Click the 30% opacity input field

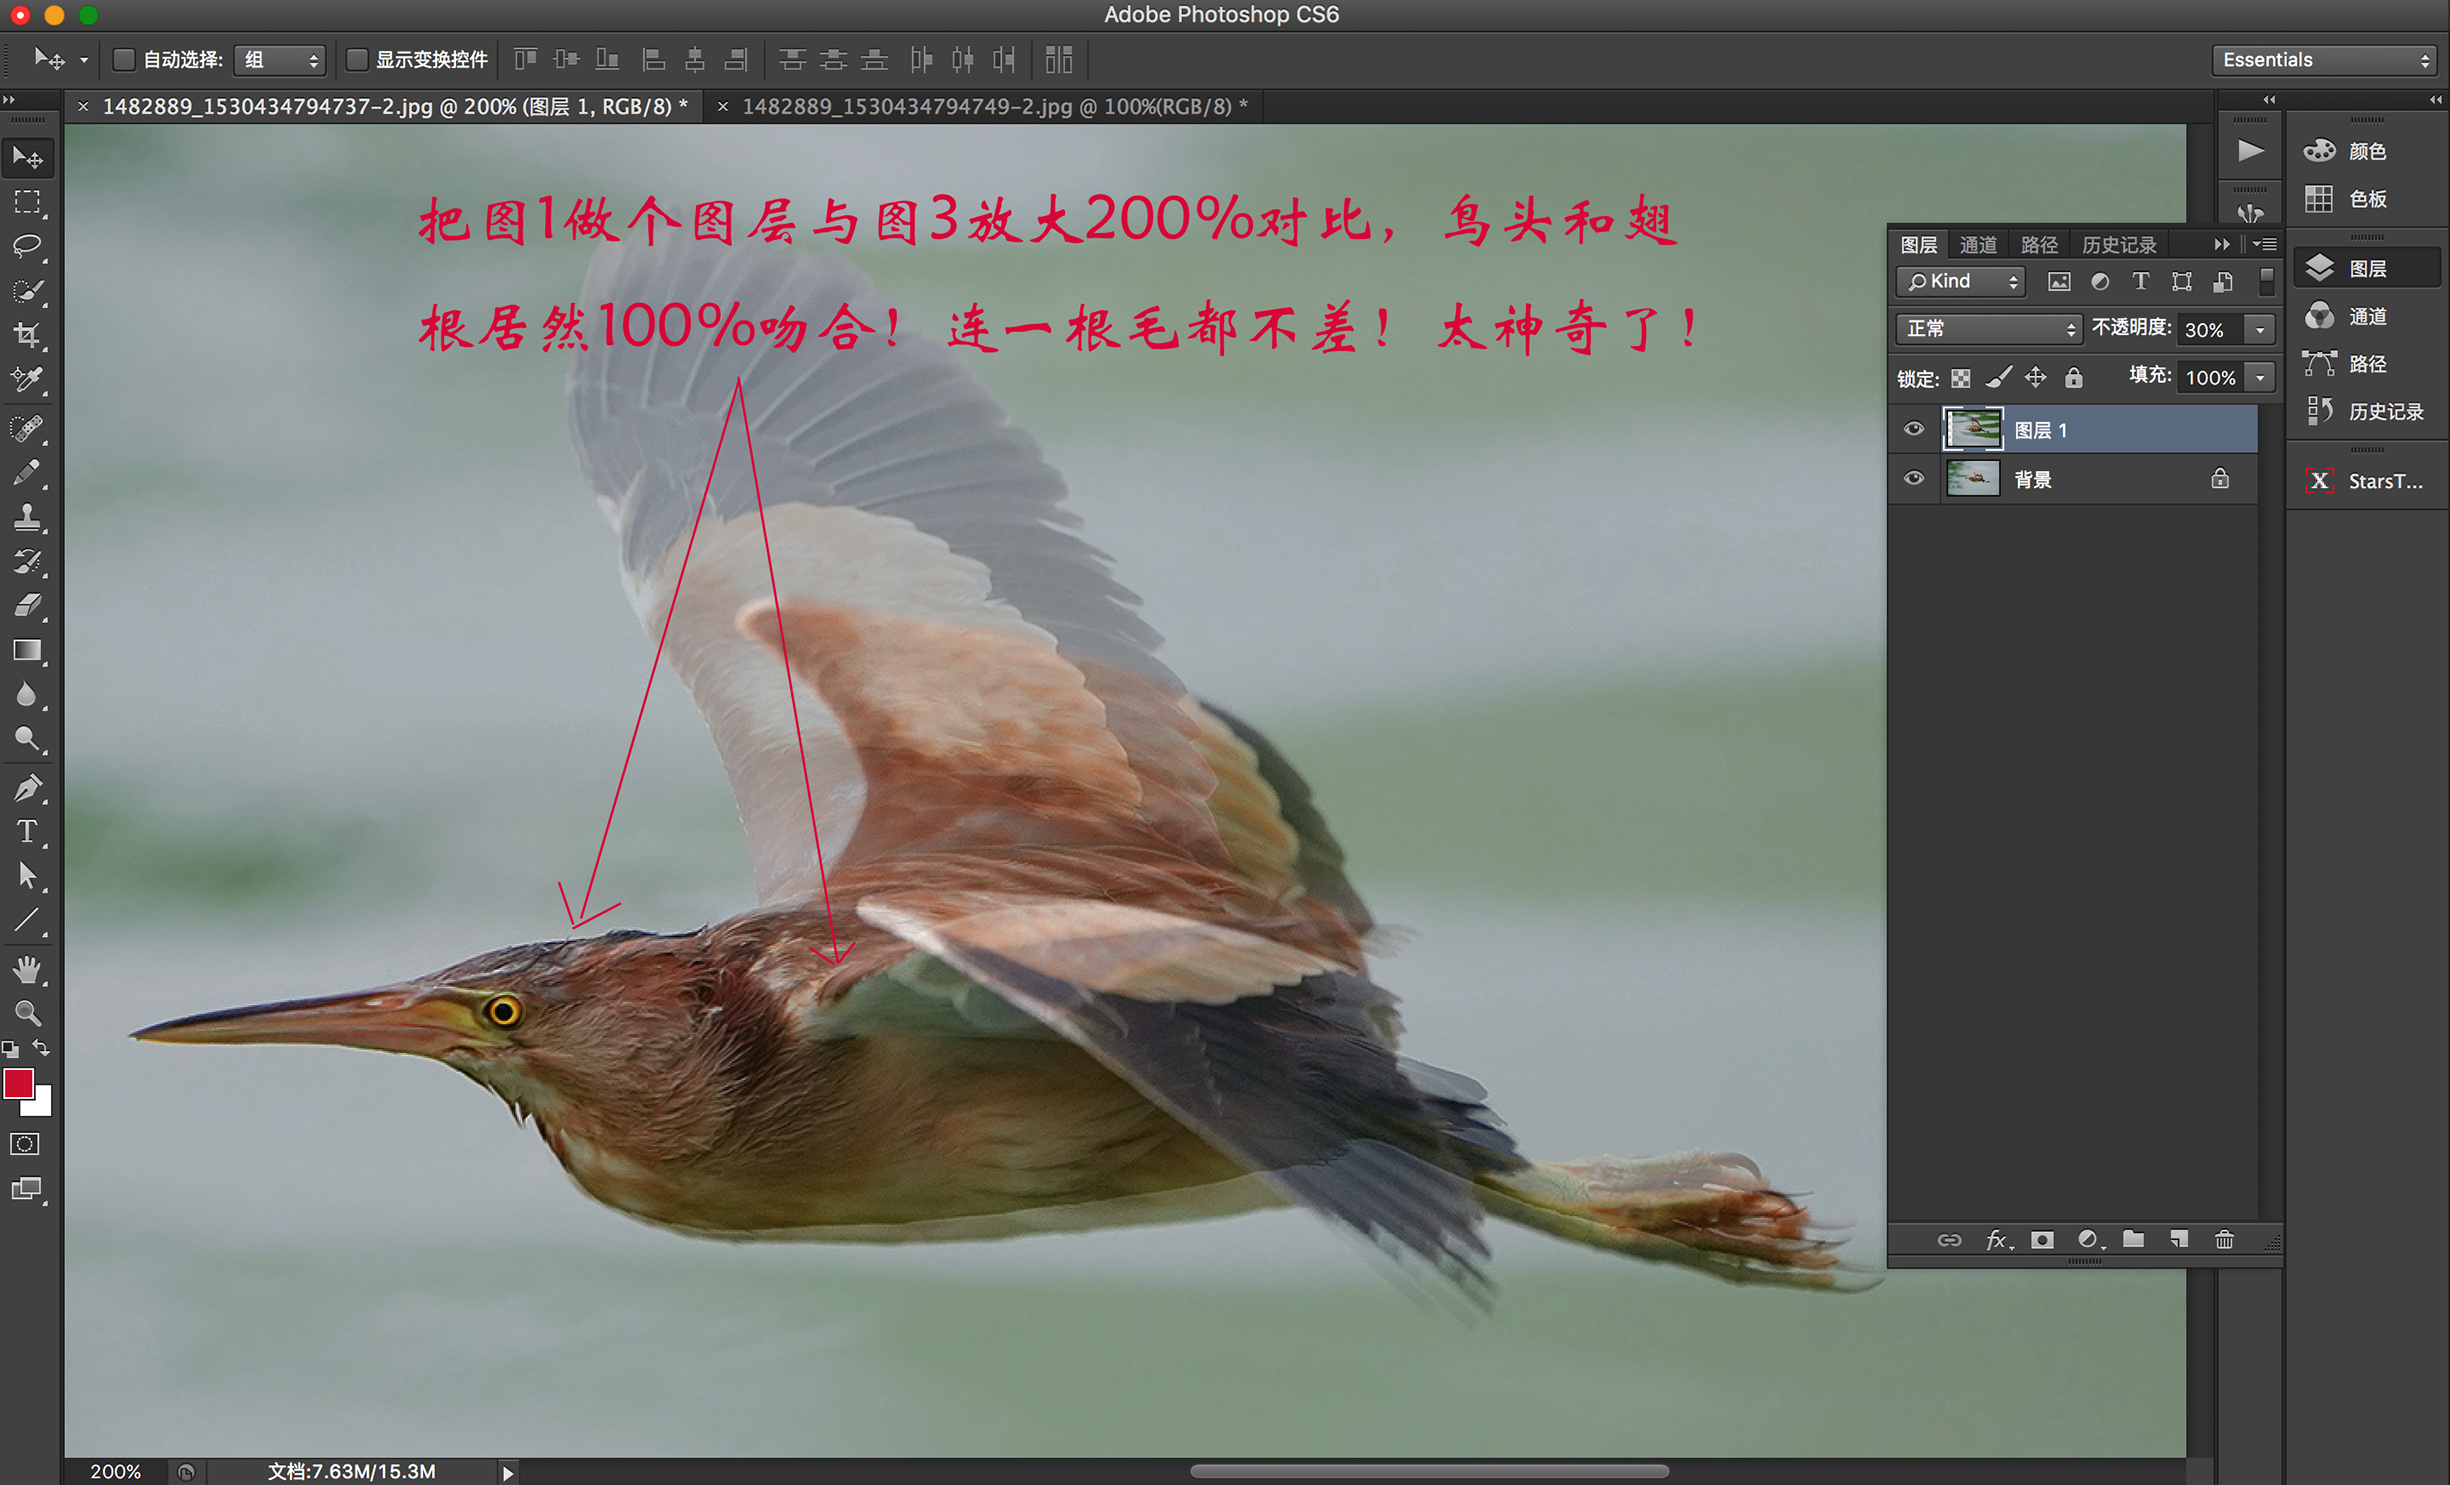(2210, 330)
